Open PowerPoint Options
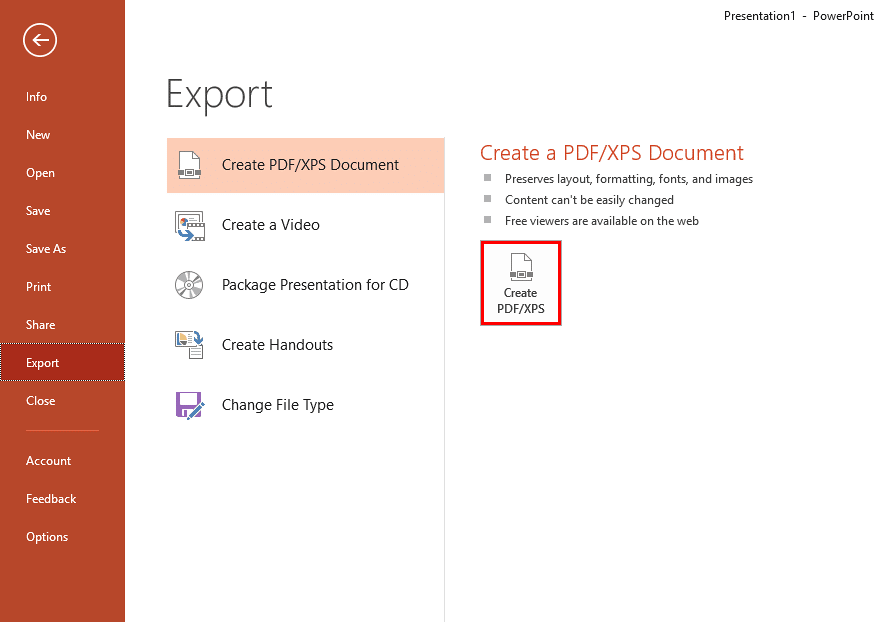 (x=47, y=536)
